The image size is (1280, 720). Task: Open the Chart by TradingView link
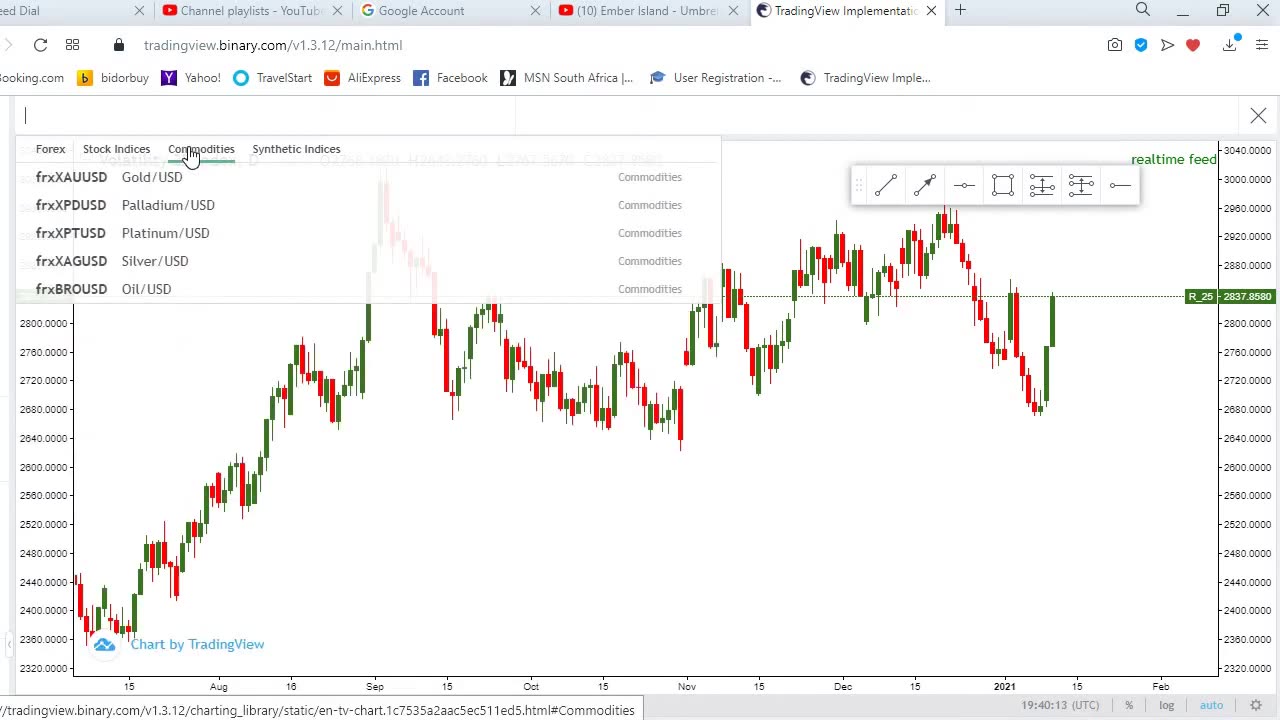tap(197, 644)
